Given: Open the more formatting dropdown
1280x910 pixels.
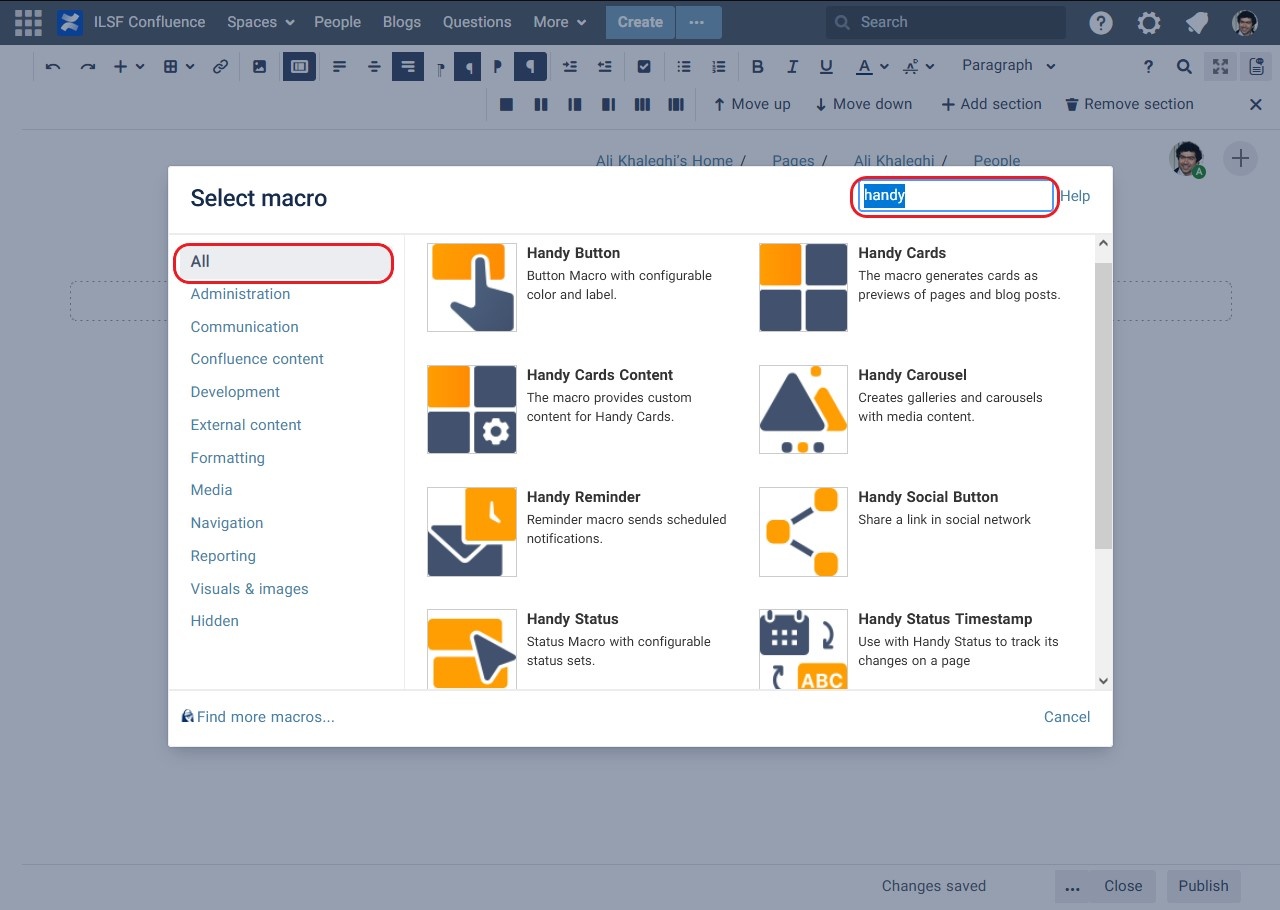Looking at the screenshot, I should tap(919, 66).
